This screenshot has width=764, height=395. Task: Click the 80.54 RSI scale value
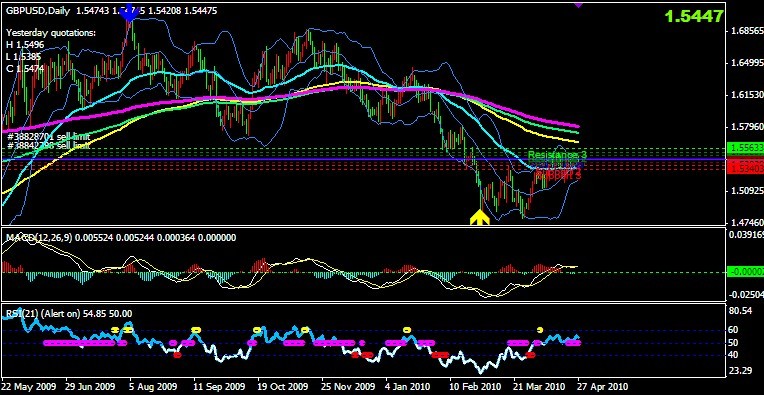point(741,311)
